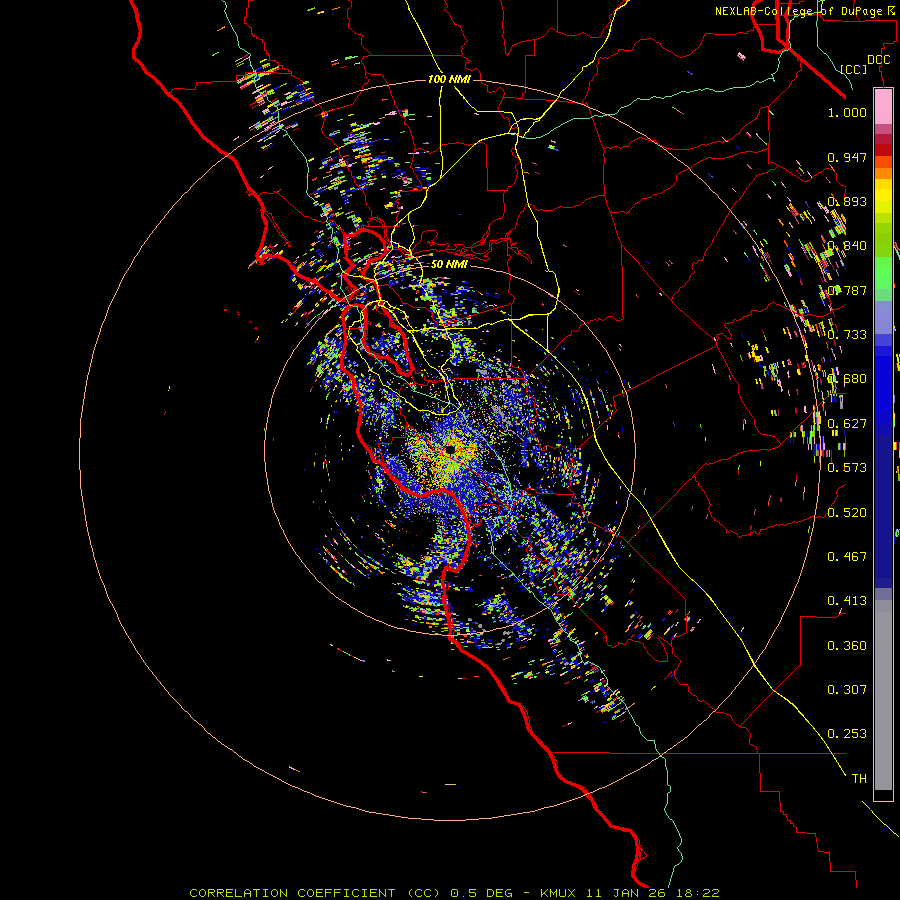Pick the yellow segment of the color bar
The image size is (900, 900).
point(883,196)
